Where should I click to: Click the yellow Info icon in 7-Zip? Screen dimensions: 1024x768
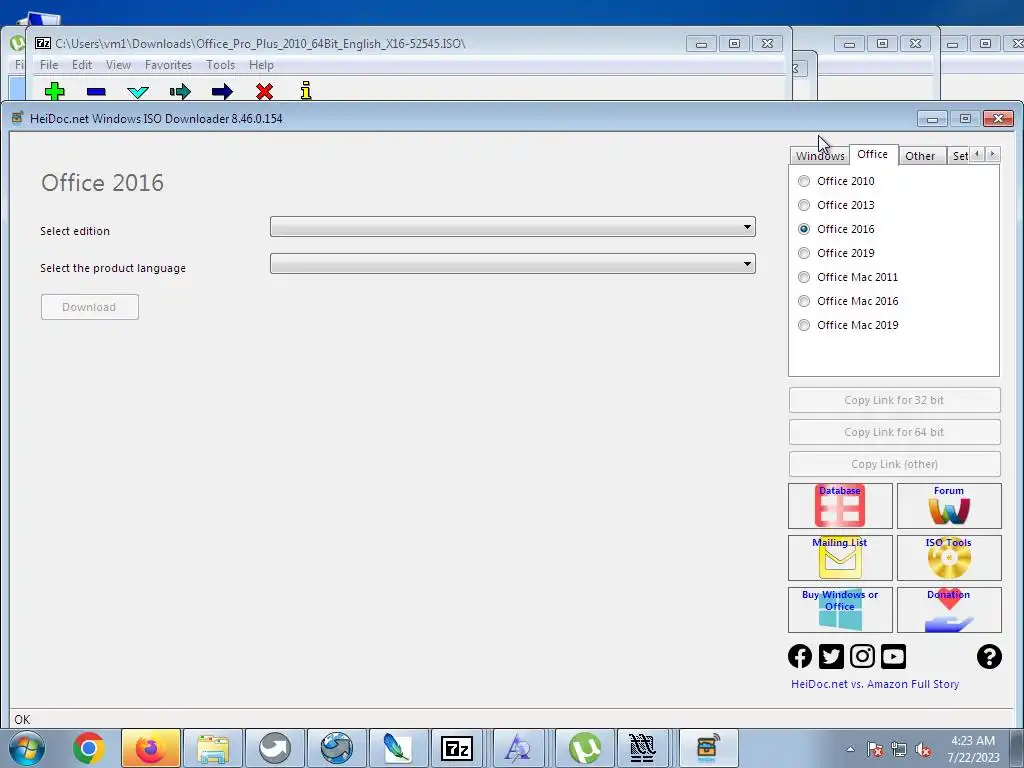(306, 91)
